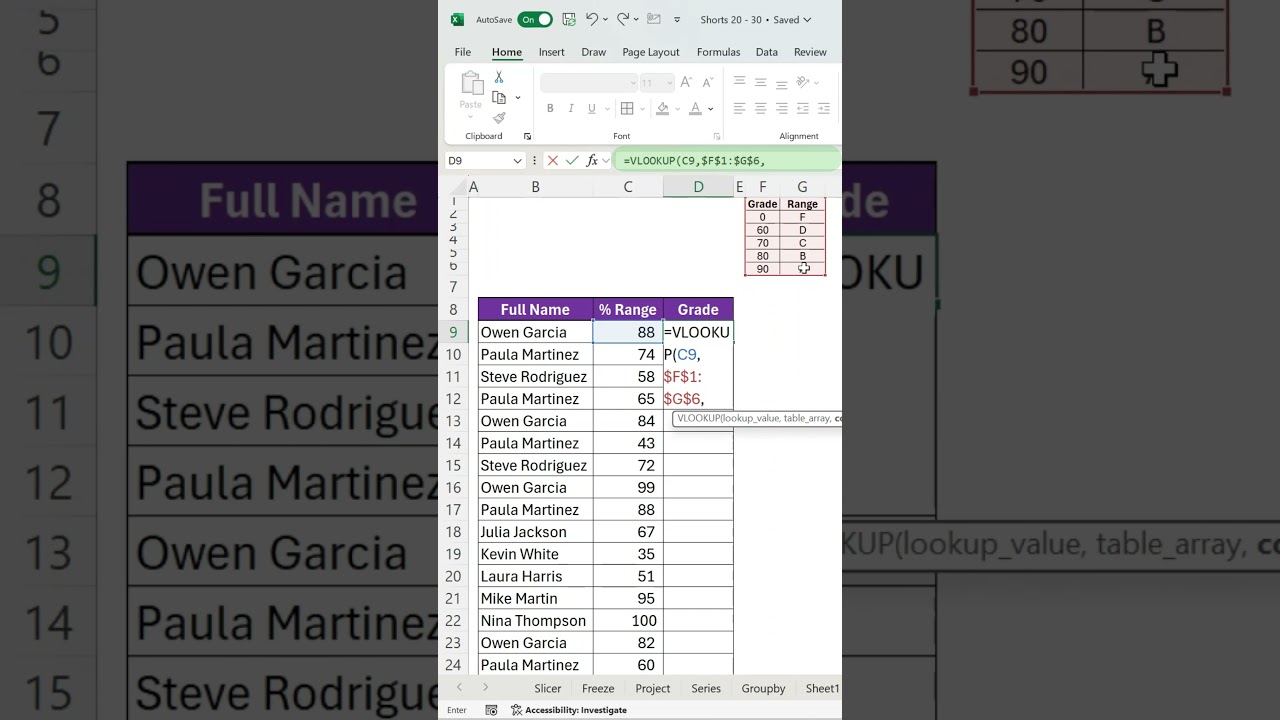Toggle Underline formatting
Viewport: 1280px width, 720px height.
click(x=592, y=108)
